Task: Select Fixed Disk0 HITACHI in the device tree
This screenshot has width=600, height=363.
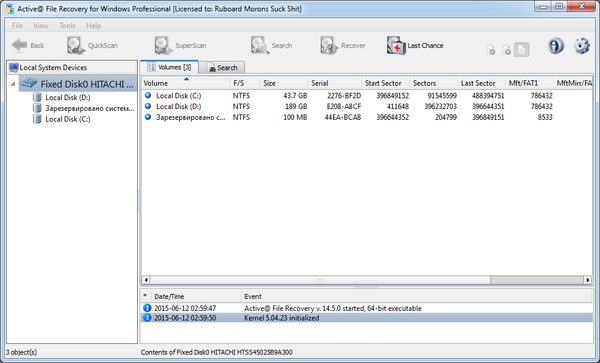Action: point(78,84)
